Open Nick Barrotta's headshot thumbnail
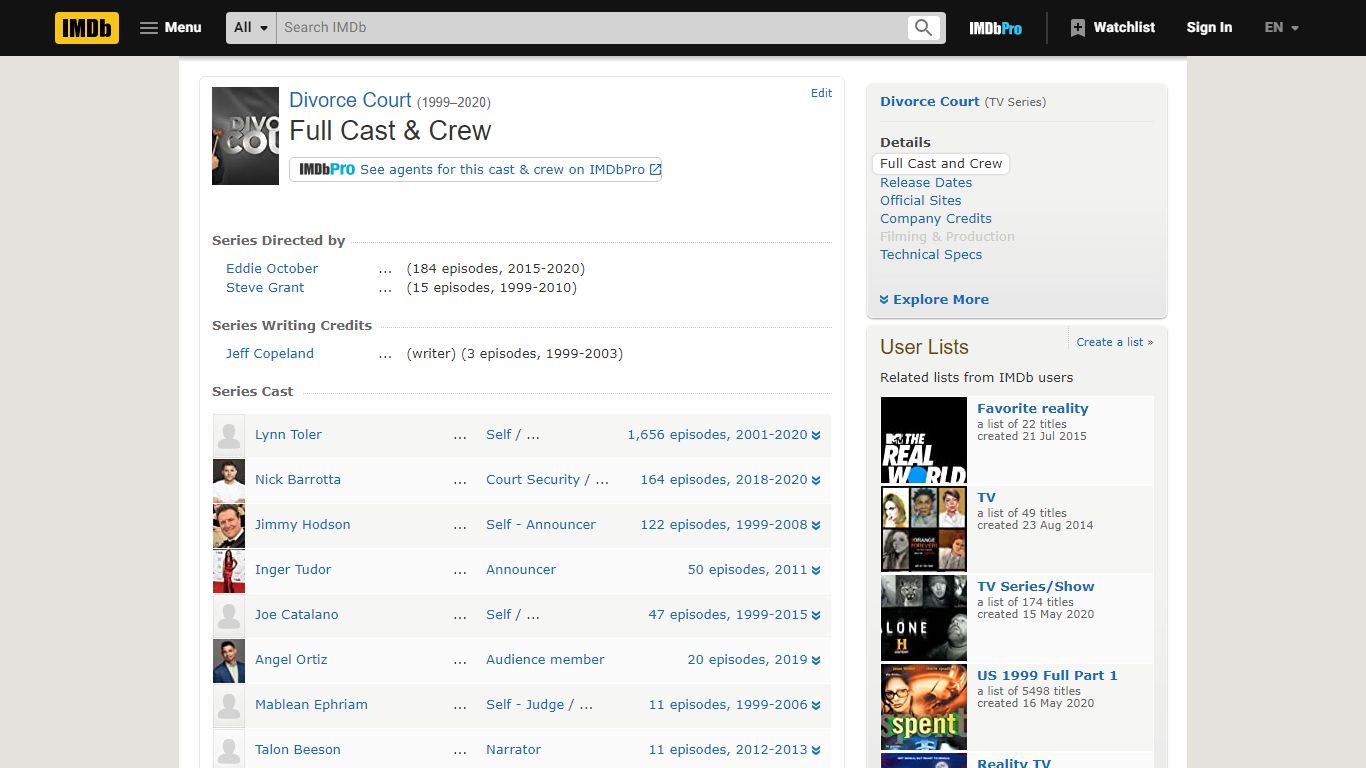 click(x=229, y=480)
